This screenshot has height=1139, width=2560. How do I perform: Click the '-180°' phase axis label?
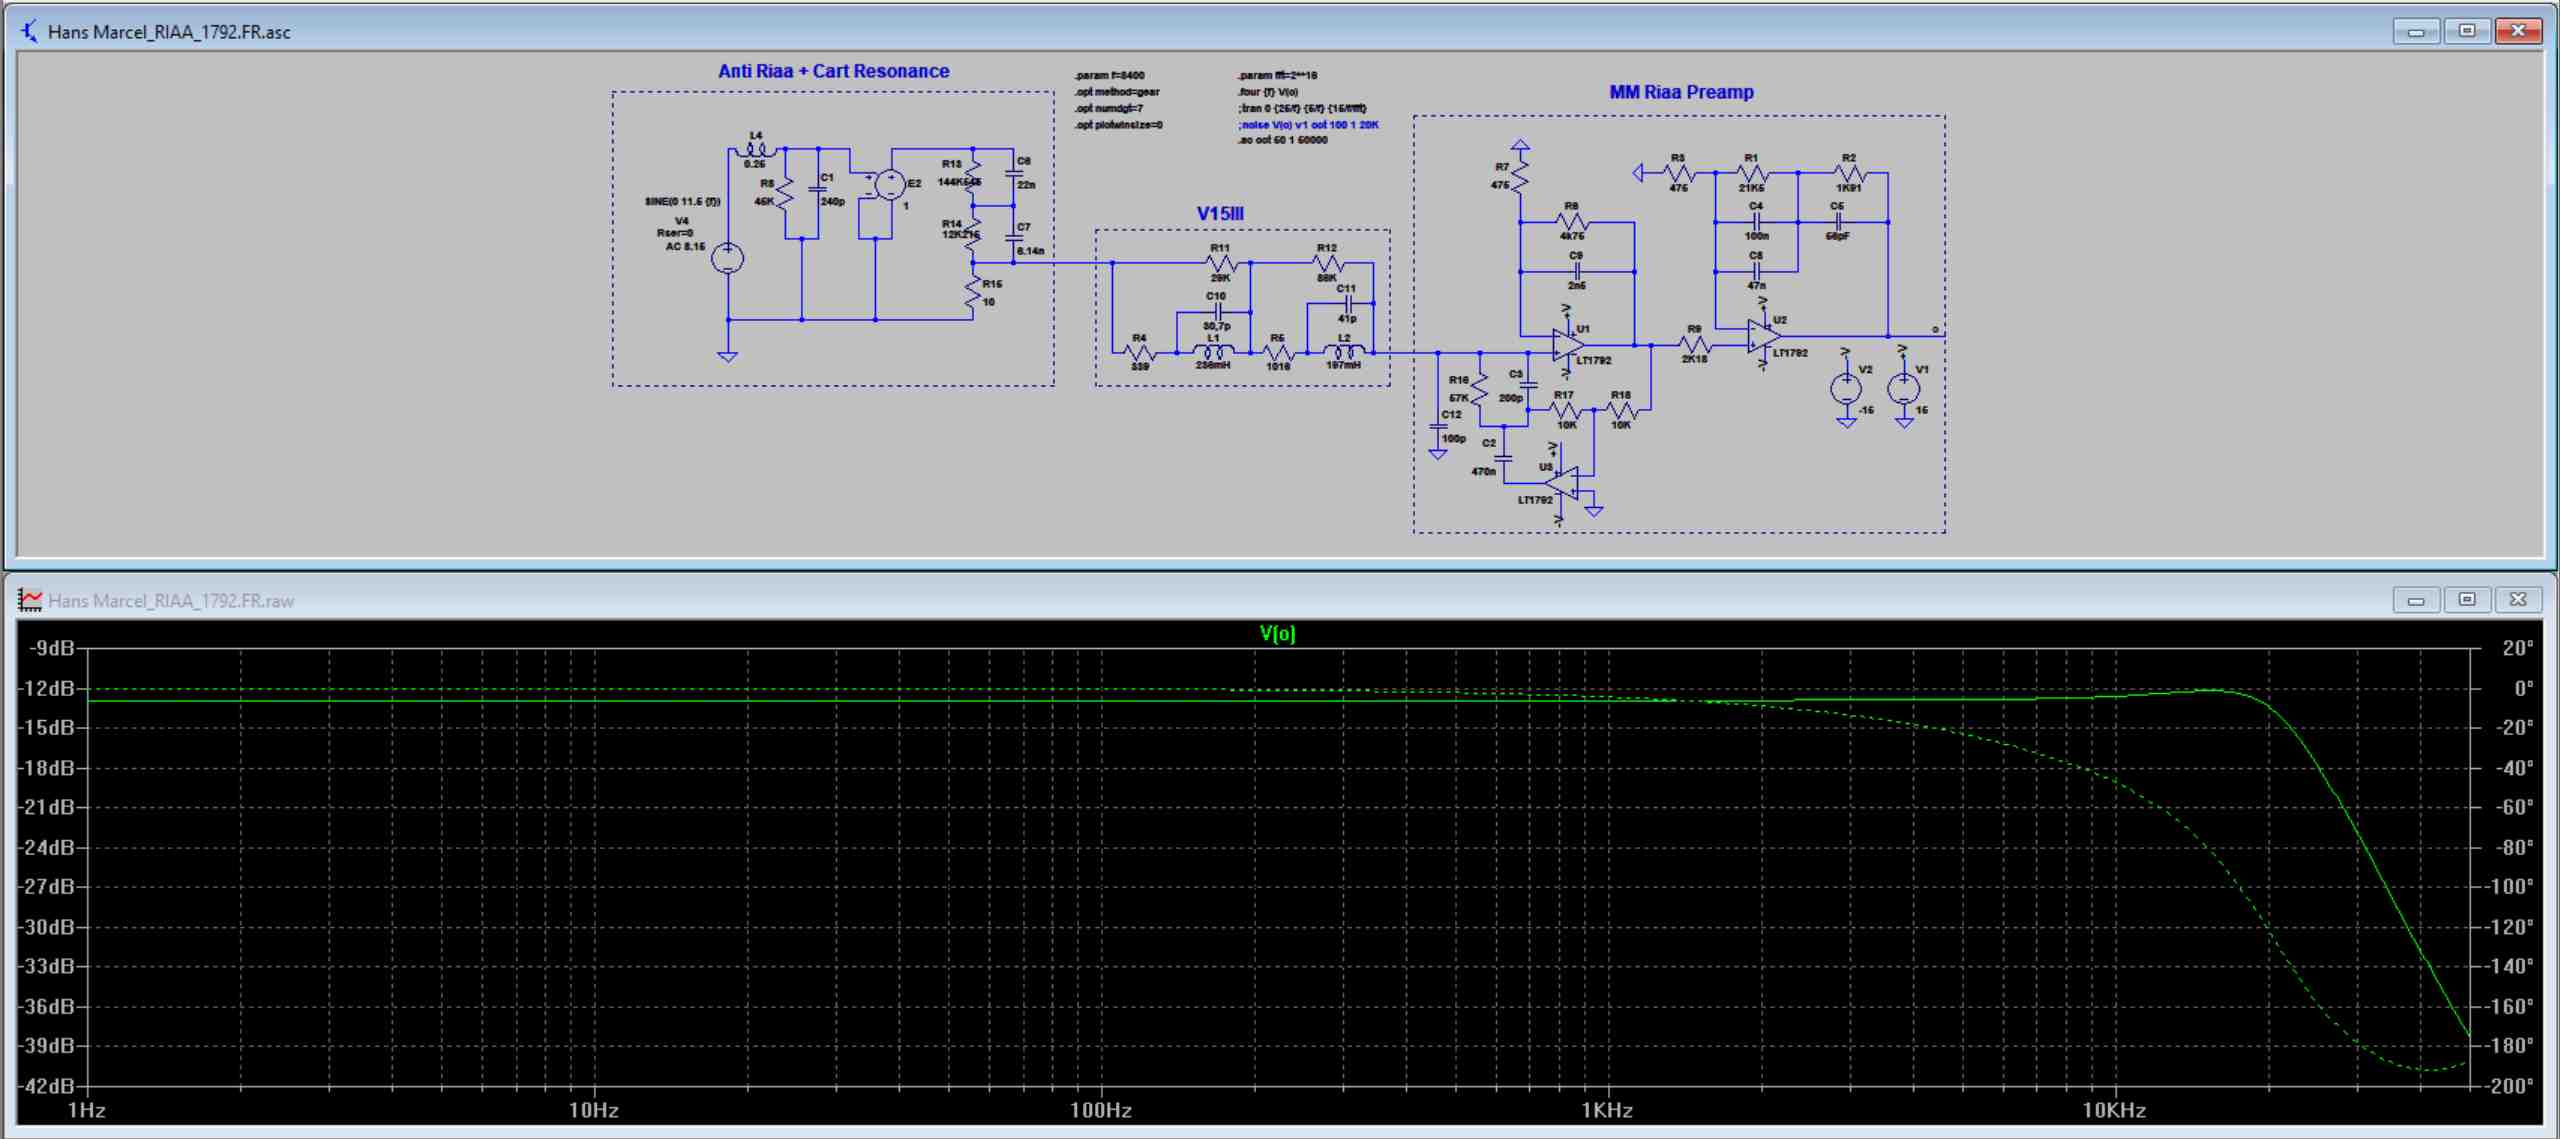[2510, 1045]
